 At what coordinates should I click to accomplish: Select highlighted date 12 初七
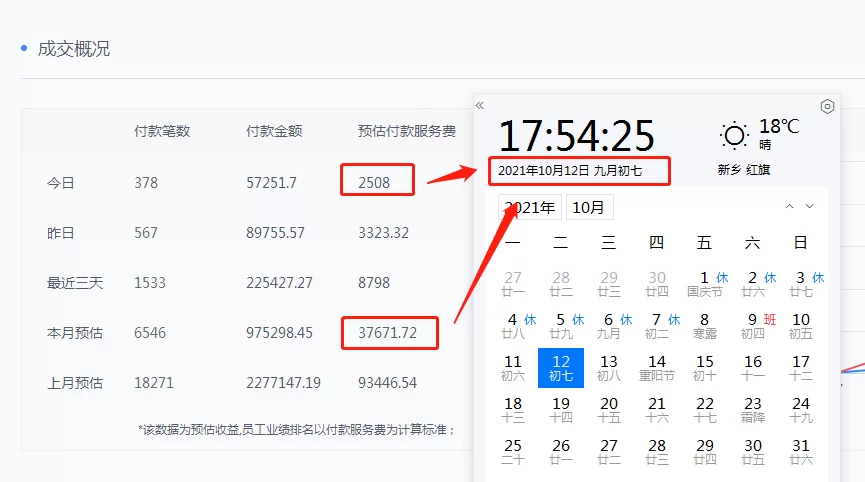click(561, 367)
